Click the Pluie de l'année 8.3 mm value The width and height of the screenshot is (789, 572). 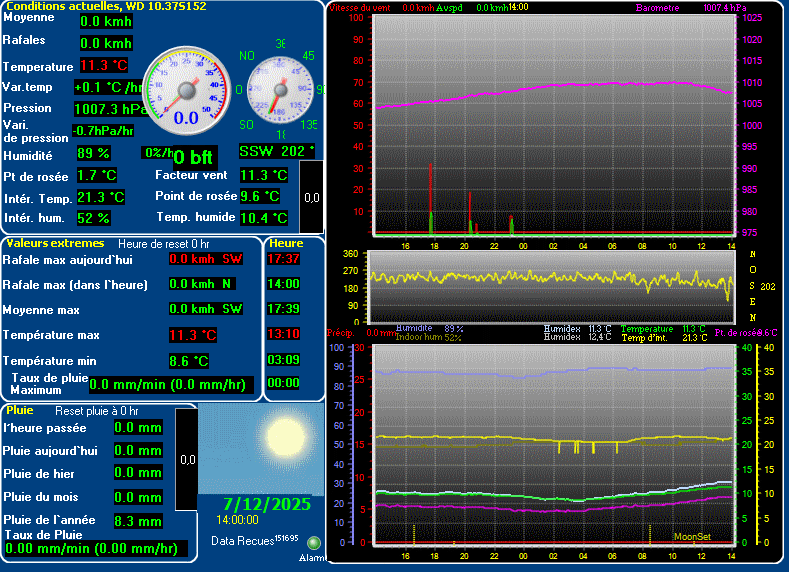coord(137,521)
